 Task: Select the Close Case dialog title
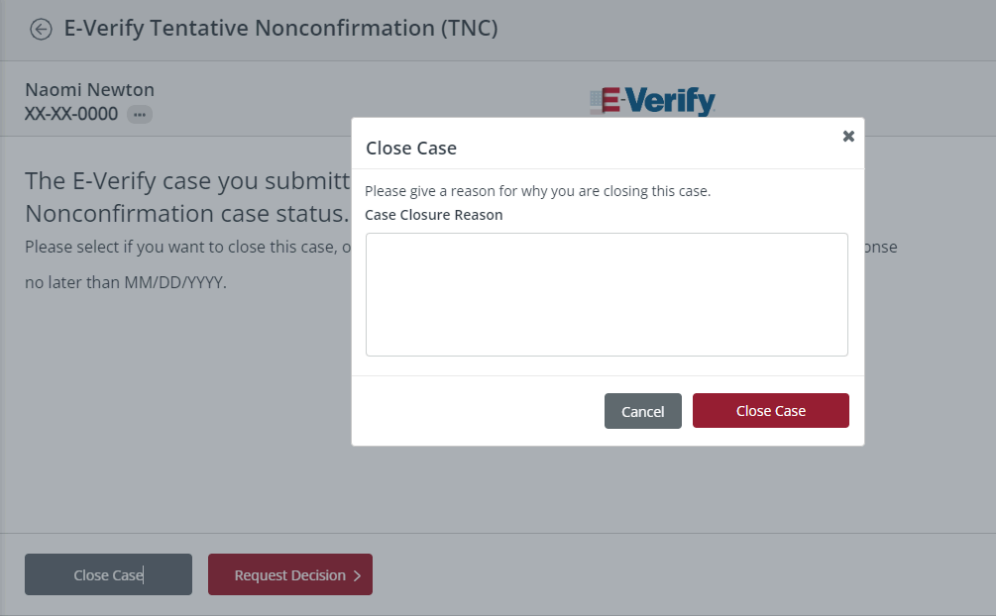point(411,147)
